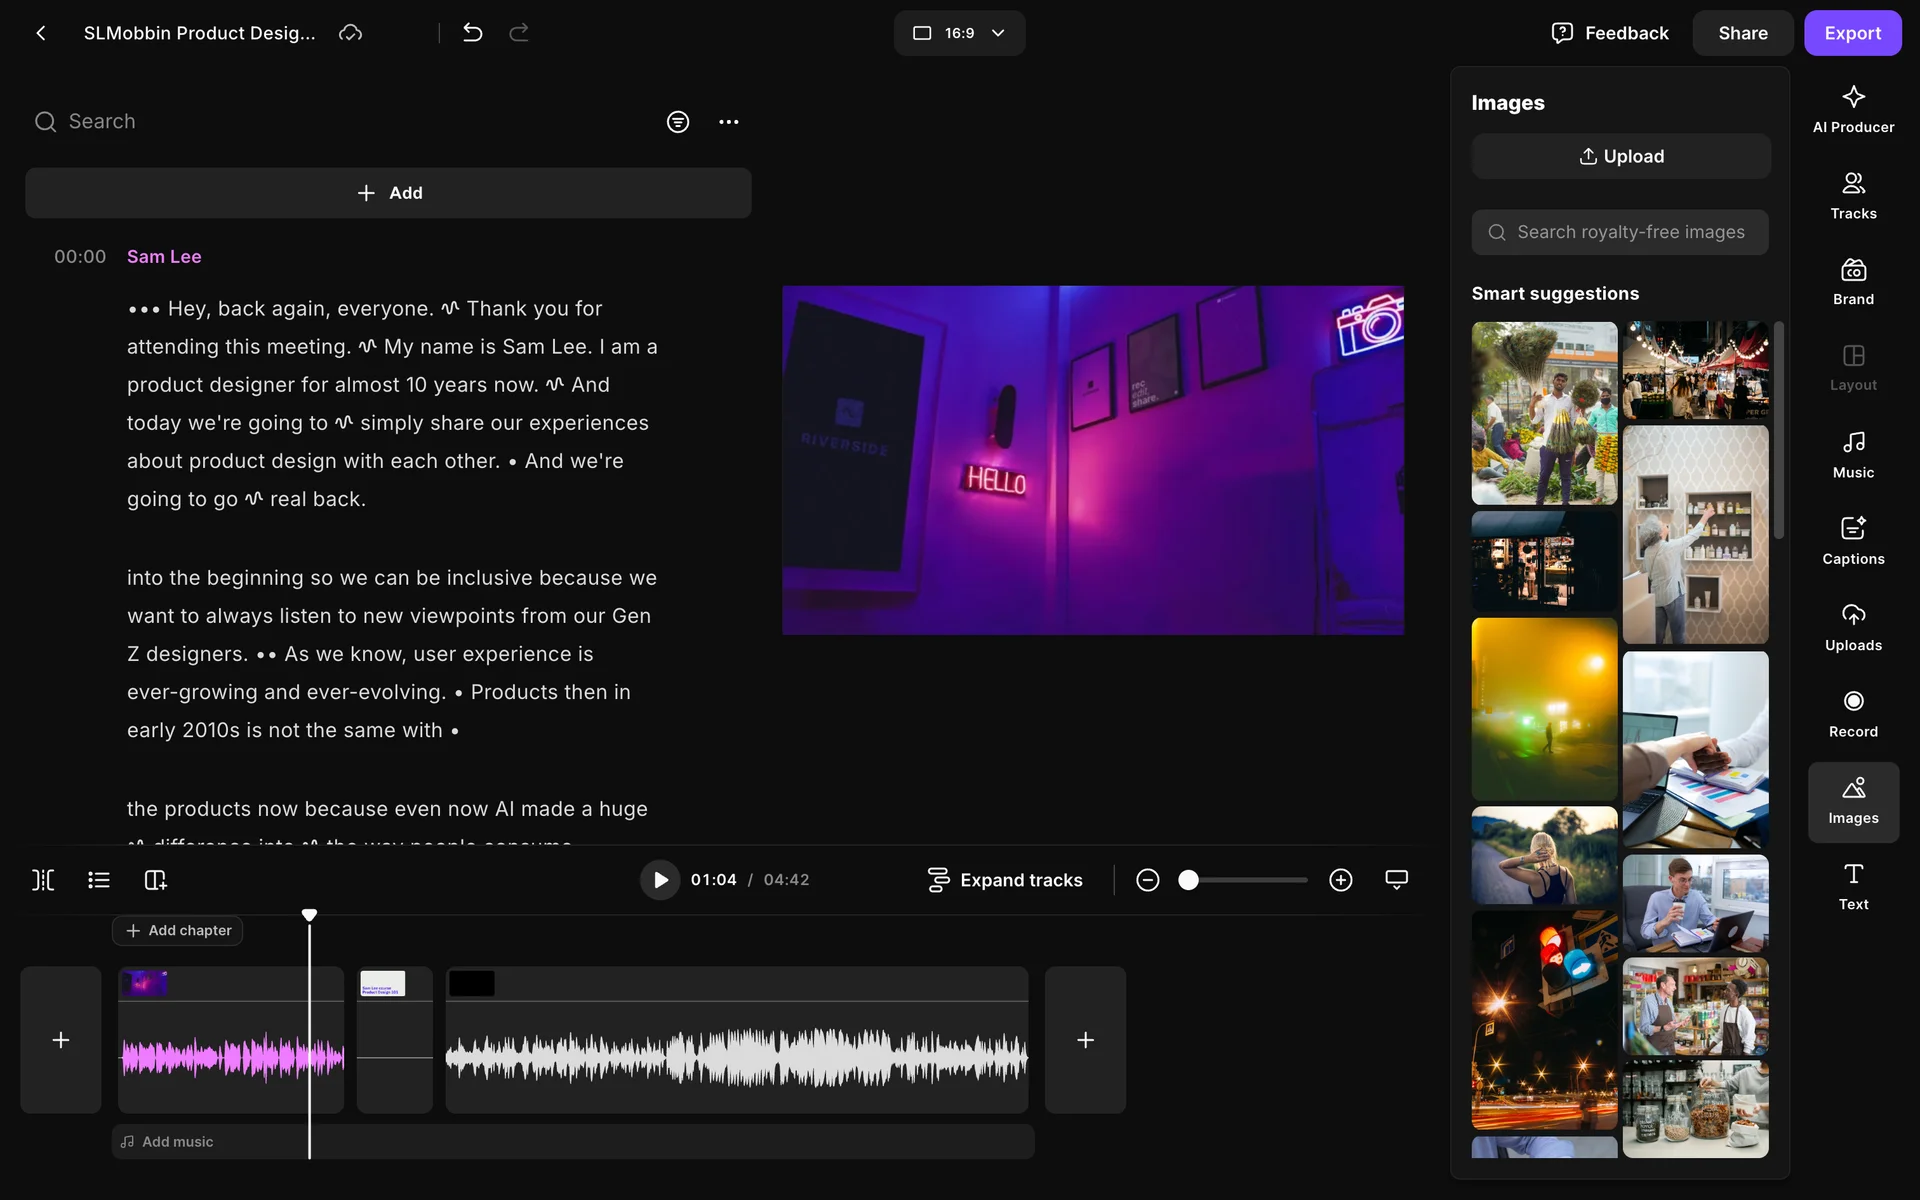
Task: Open the 16:9 aspect ratio dropdown
Action: click(x=959, y=33)
